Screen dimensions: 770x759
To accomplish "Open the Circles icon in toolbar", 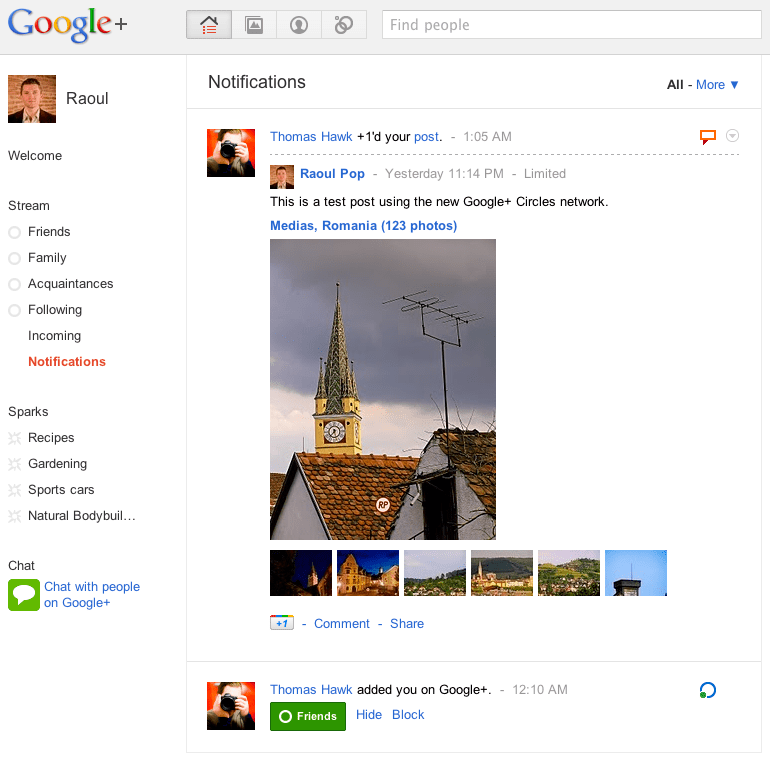I will coord(344,25).
